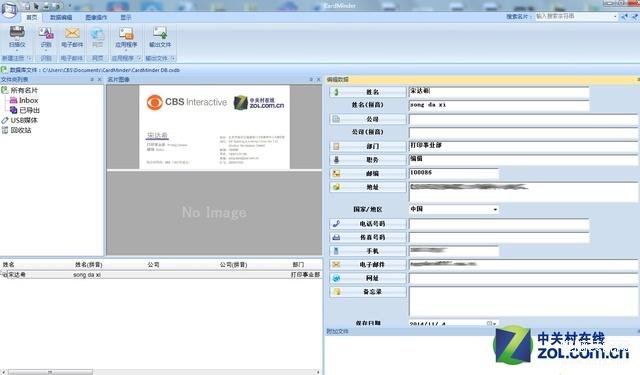Click the 部门 field containing 打印事业部

pyautogui.click(x=523, y=146)
